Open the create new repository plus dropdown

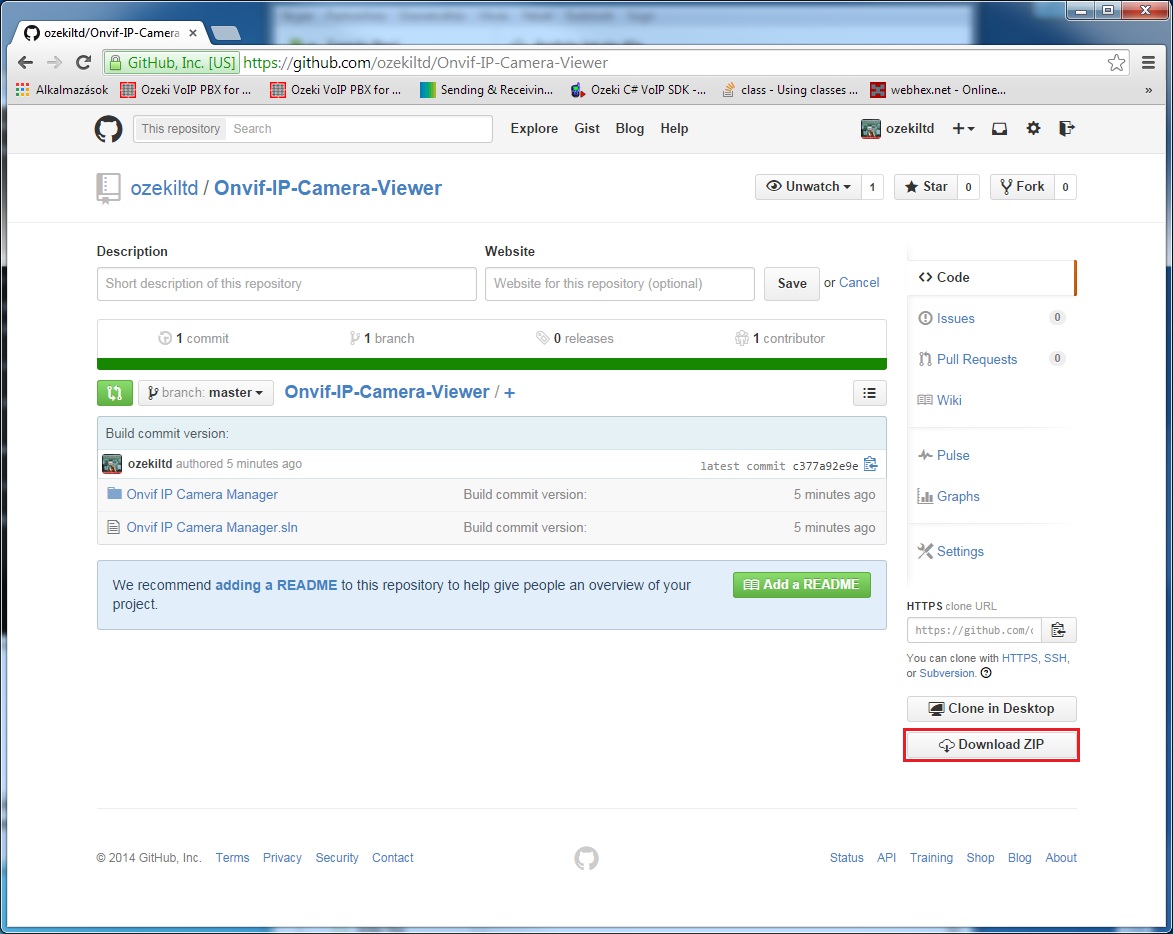pos(962,128)
